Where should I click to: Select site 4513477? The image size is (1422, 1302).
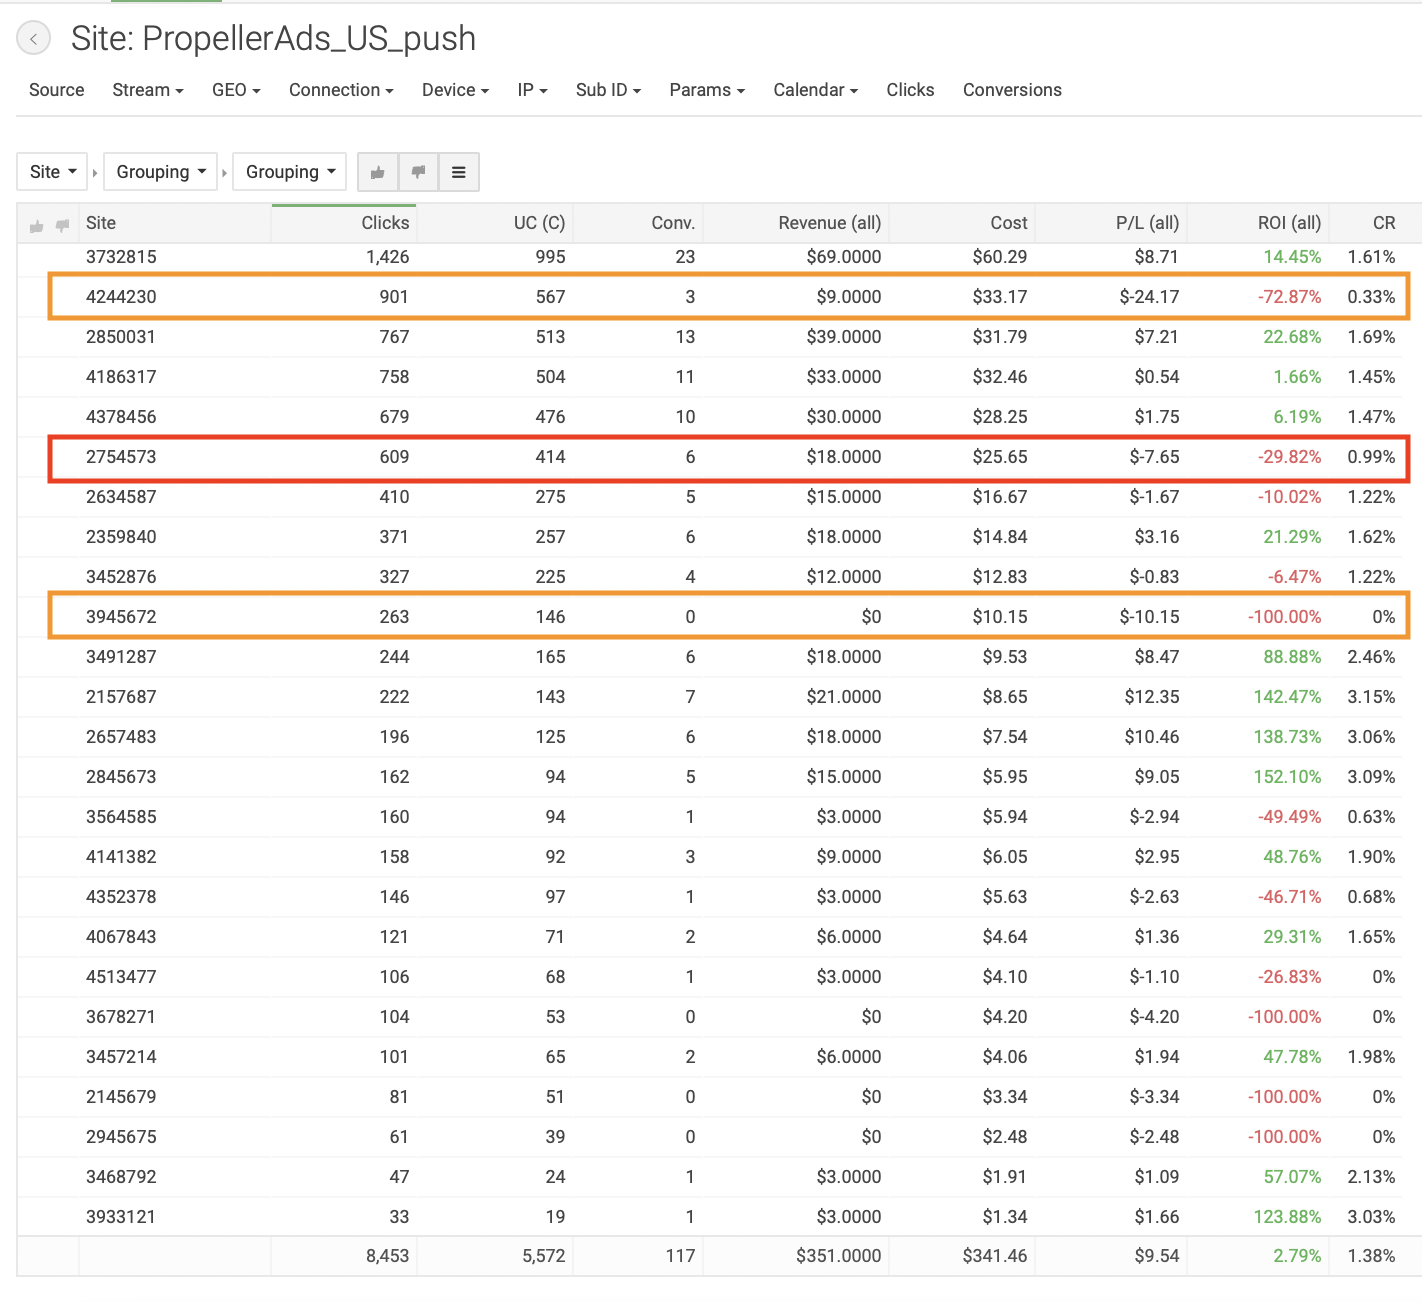121,977
